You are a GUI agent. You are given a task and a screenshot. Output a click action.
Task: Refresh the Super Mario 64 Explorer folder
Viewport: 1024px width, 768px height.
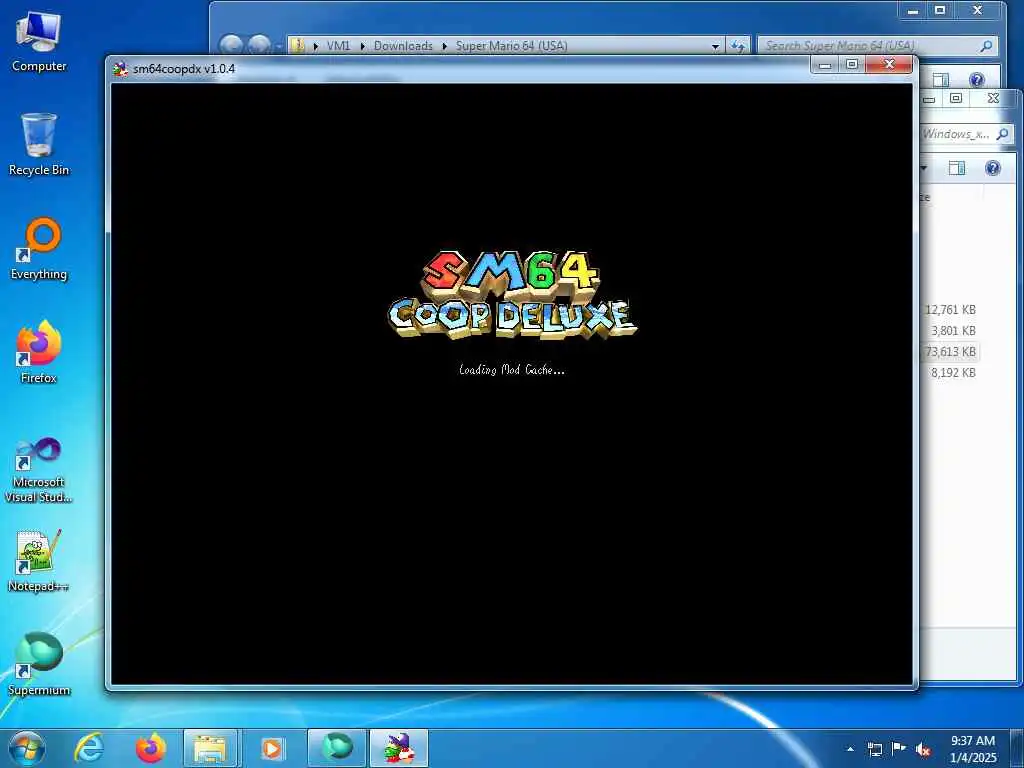click(738, 46)
